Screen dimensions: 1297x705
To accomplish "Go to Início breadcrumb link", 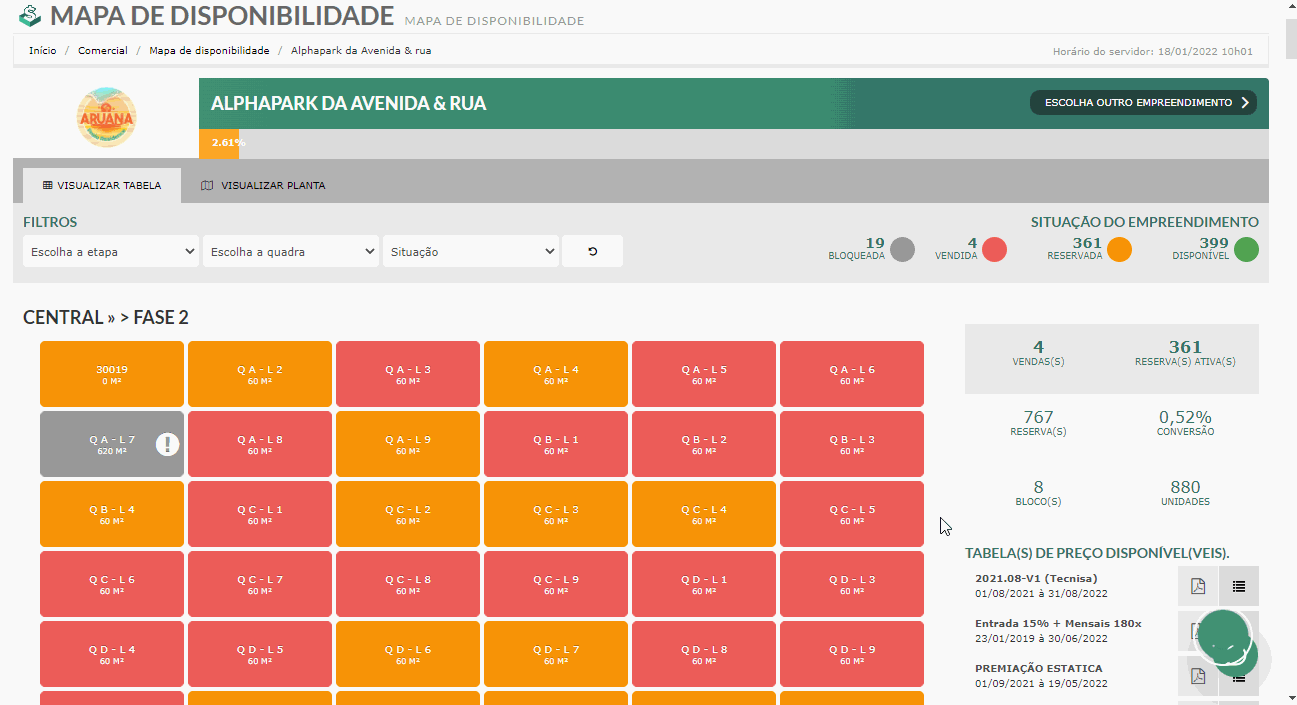I will [43, 50].
